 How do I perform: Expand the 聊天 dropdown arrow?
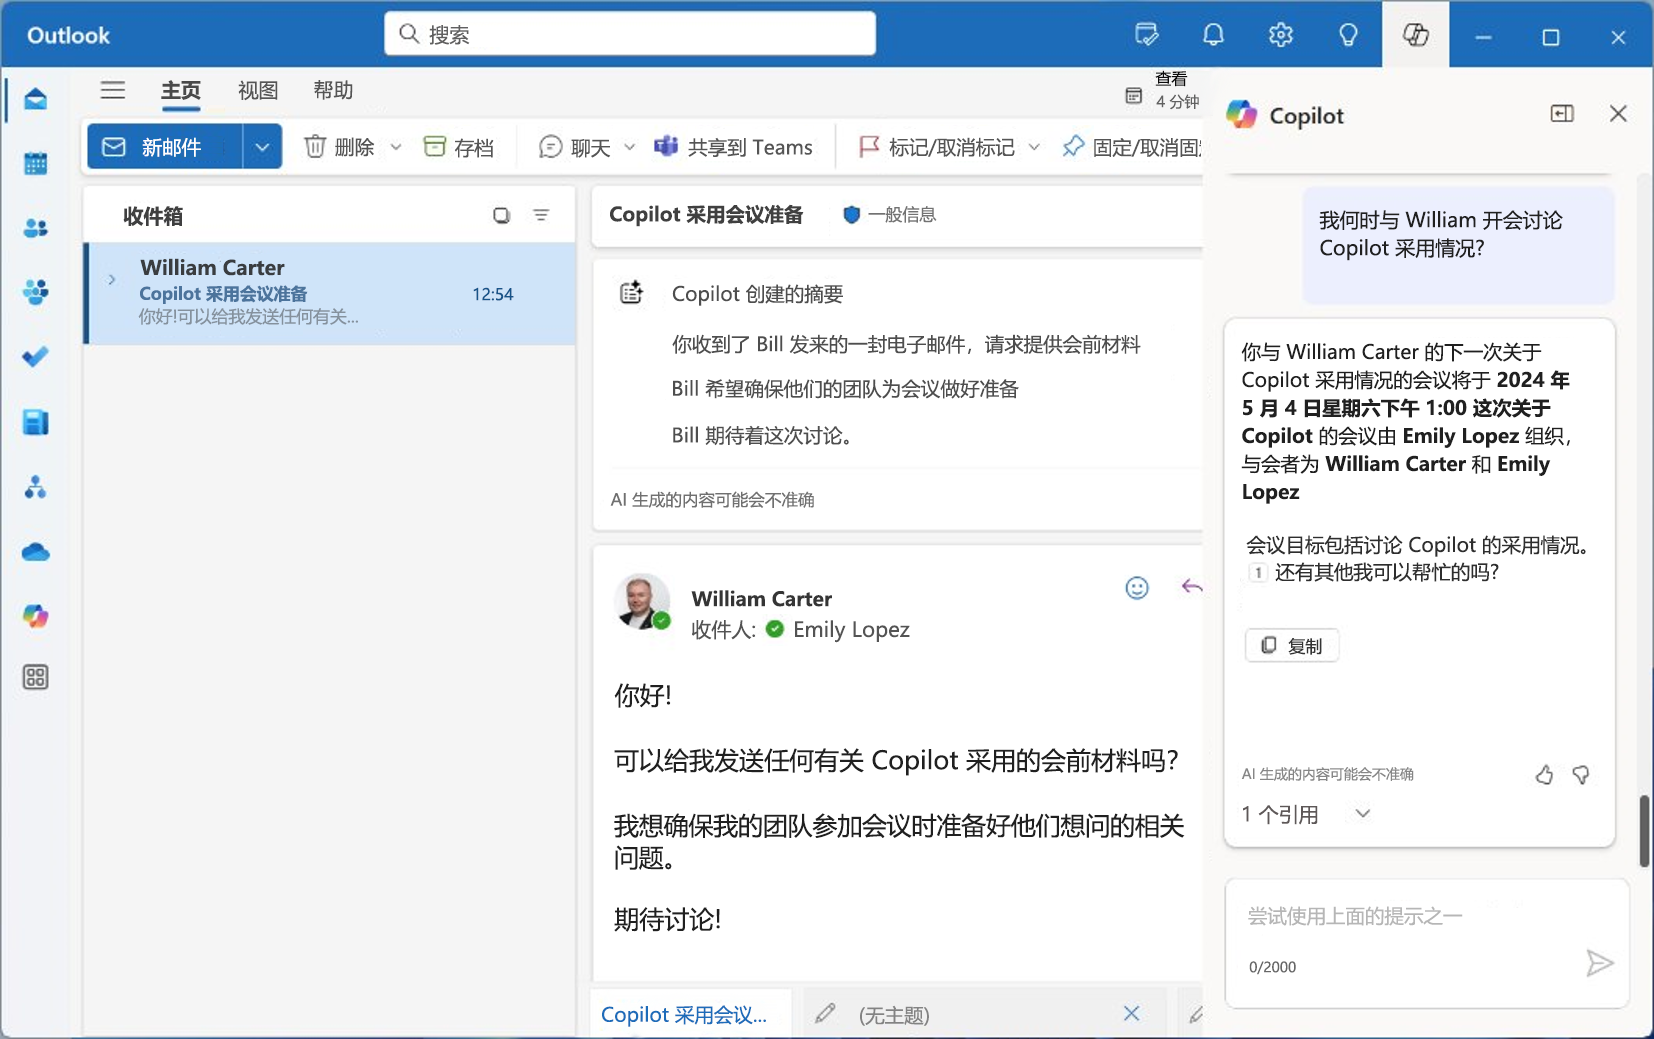[x=629, y=147]
